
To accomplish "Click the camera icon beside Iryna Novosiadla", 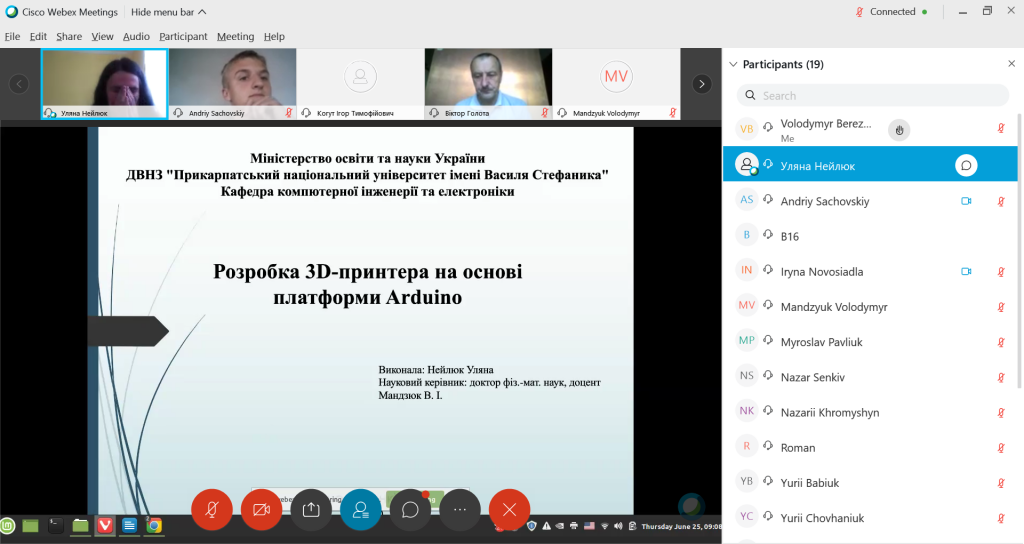I will 966,272.
